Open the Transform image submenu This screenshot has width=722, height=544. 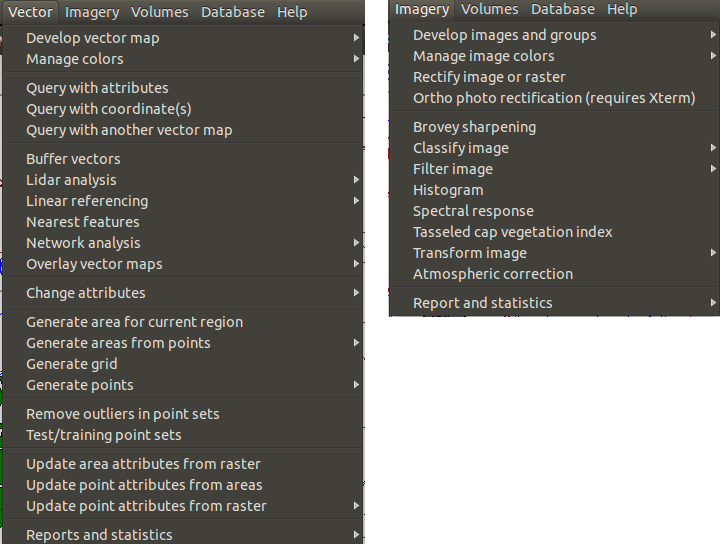[554, 253]
